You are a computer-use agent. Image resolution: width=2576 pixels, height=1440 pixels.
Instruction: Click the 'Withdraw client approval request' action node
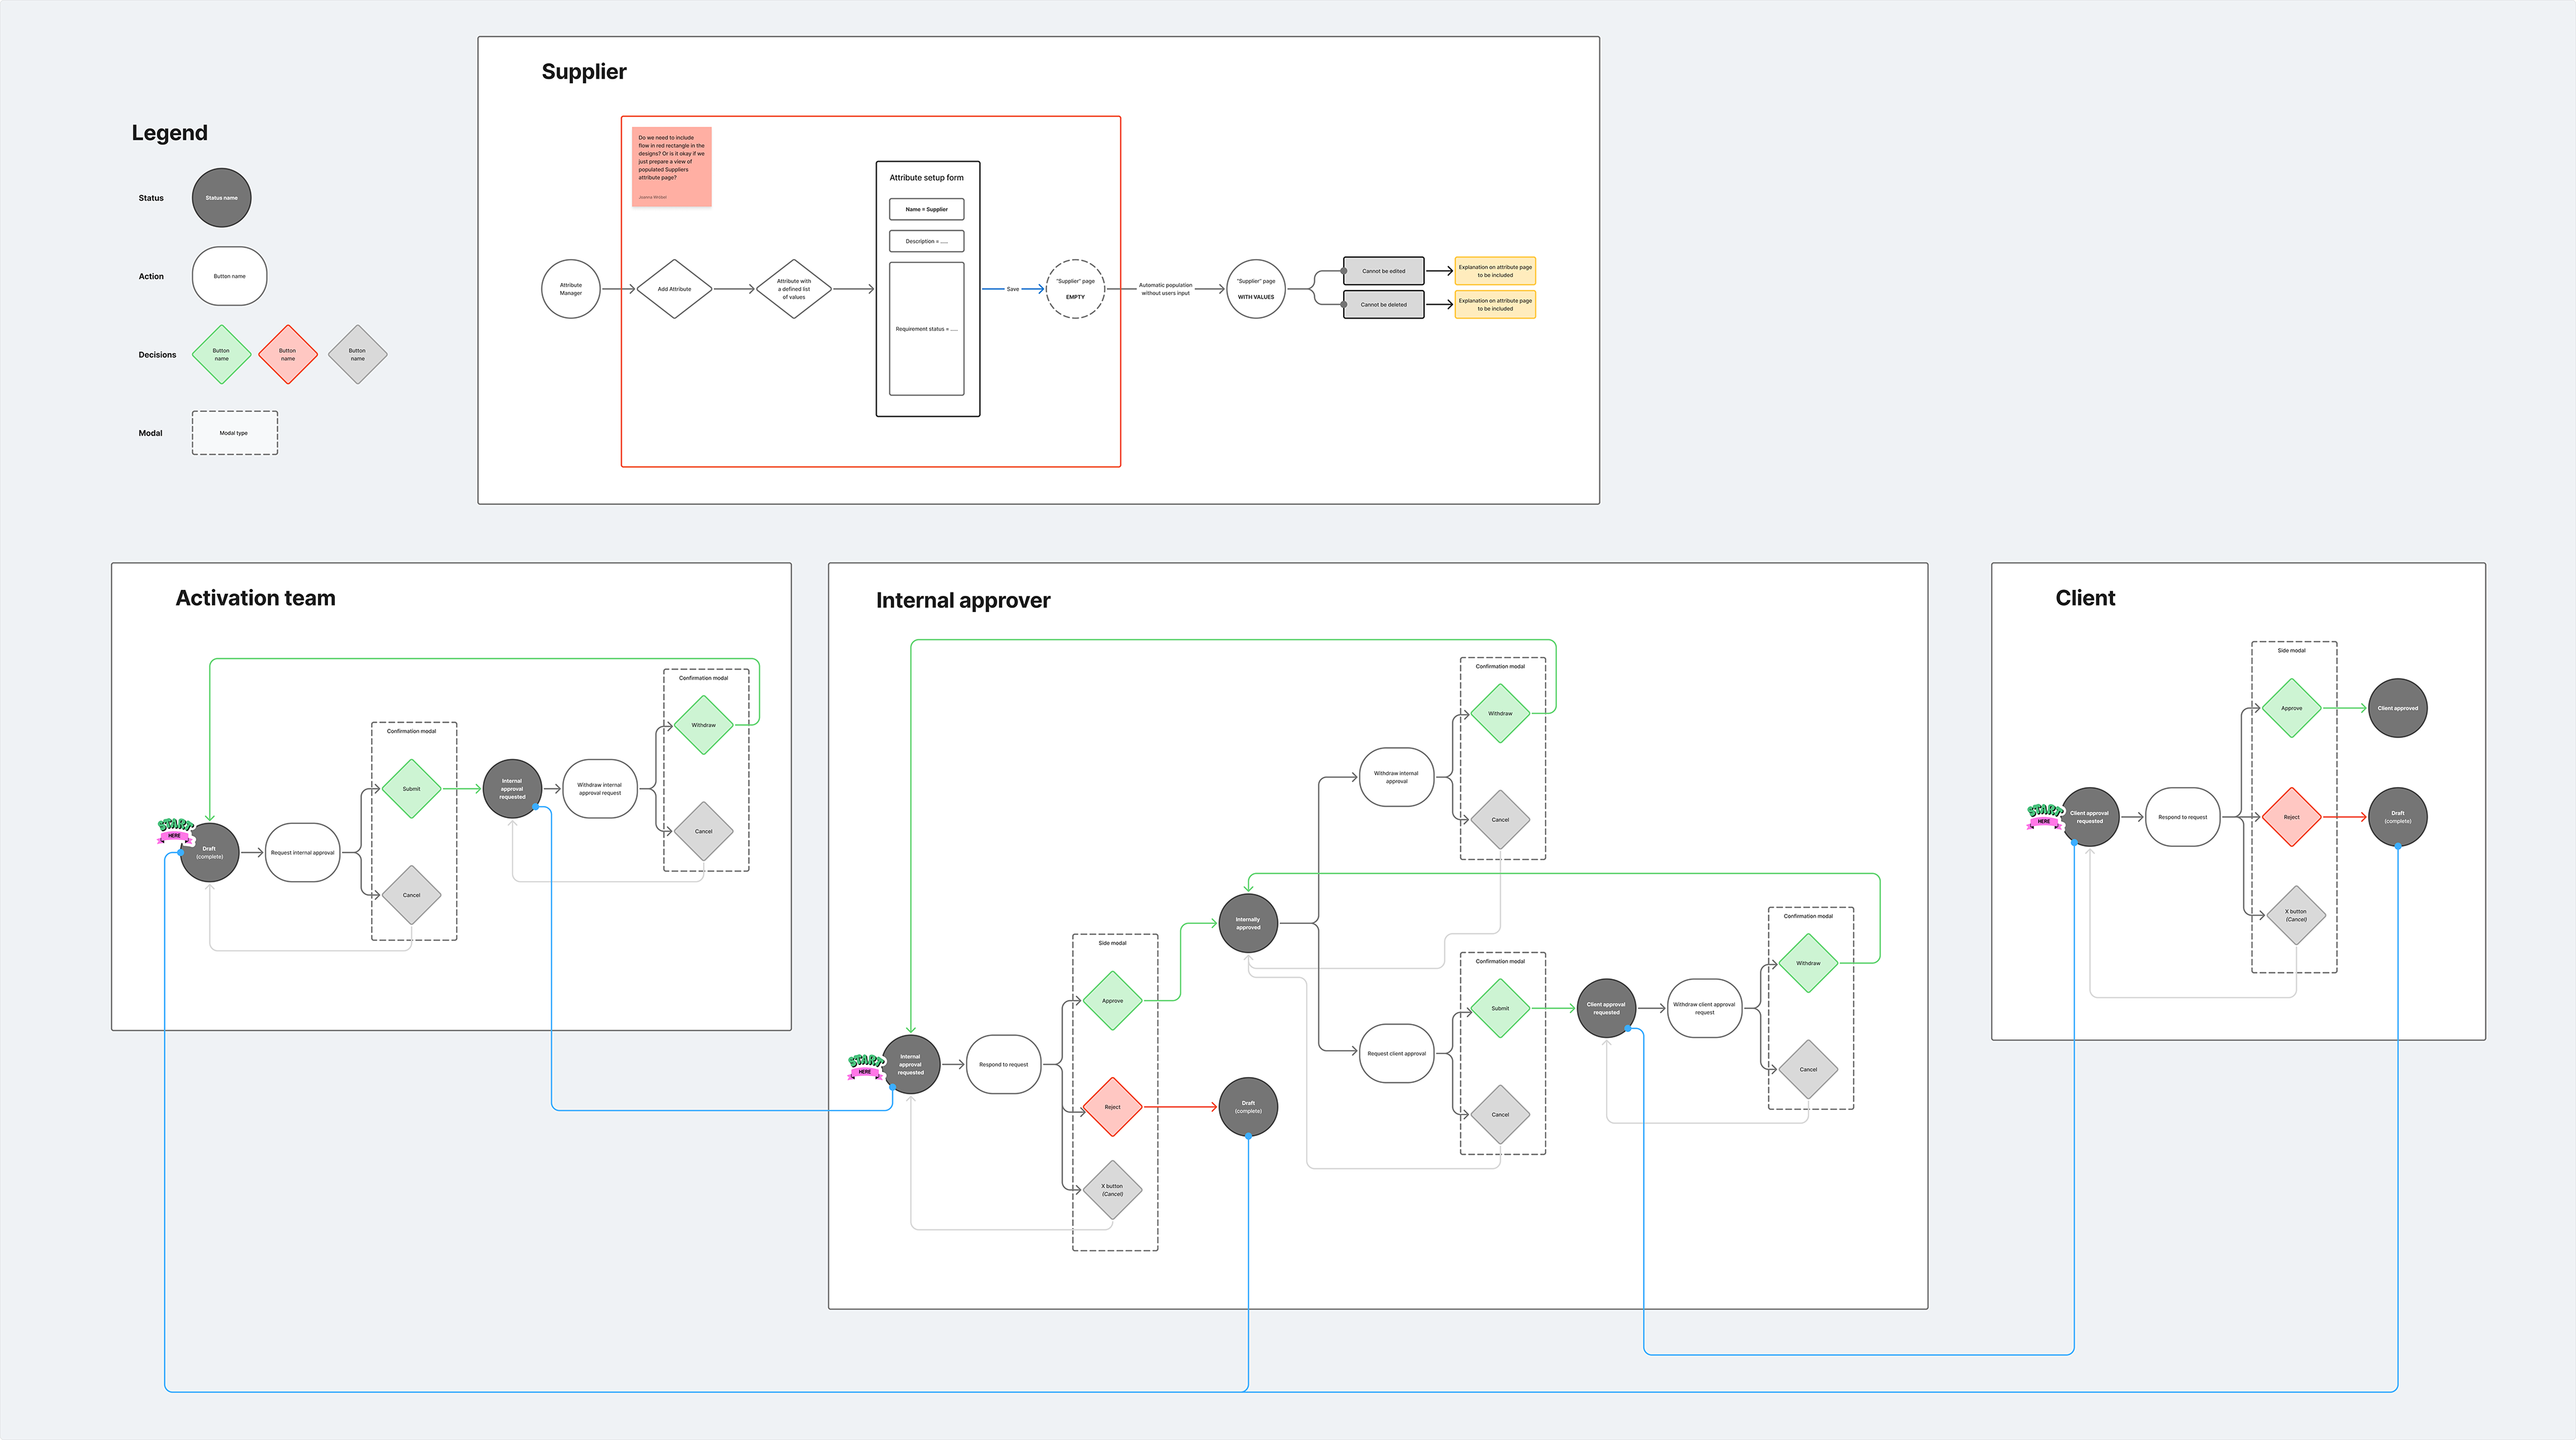[x=1704, y=1008]
